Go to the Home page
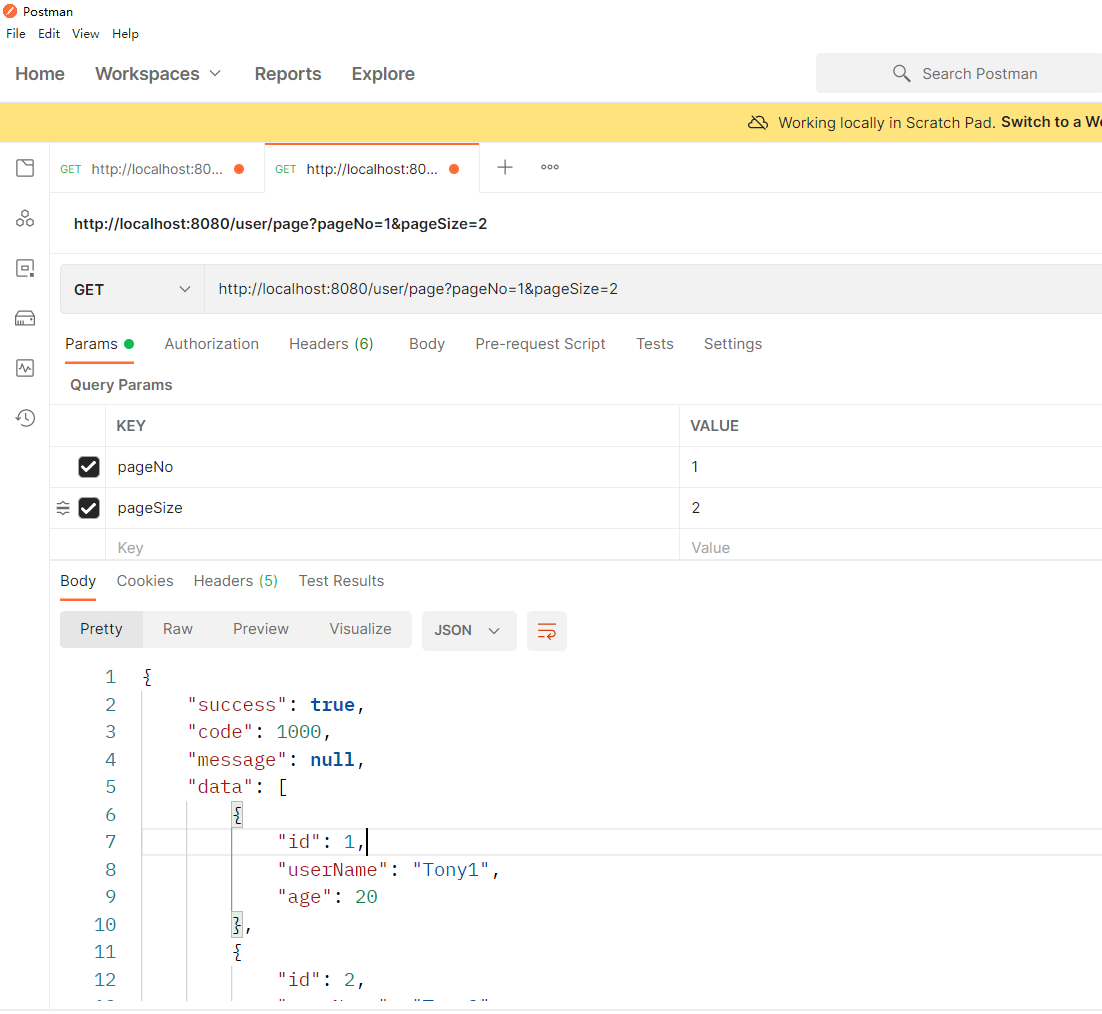 (x=40, y=74)
